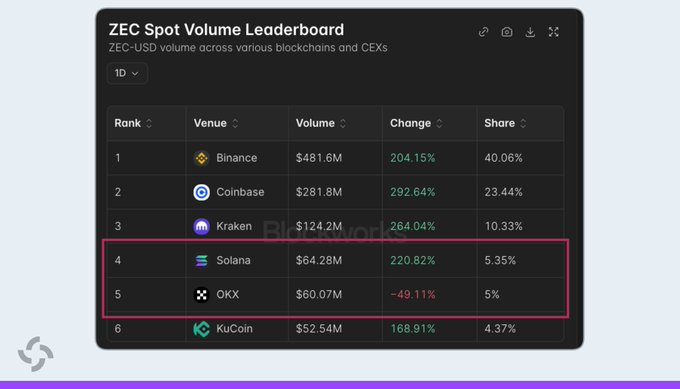The height and width of the screenshot is (389, 680).
Task: Sort the table by Volume
Action: click(x=343, y=124)
